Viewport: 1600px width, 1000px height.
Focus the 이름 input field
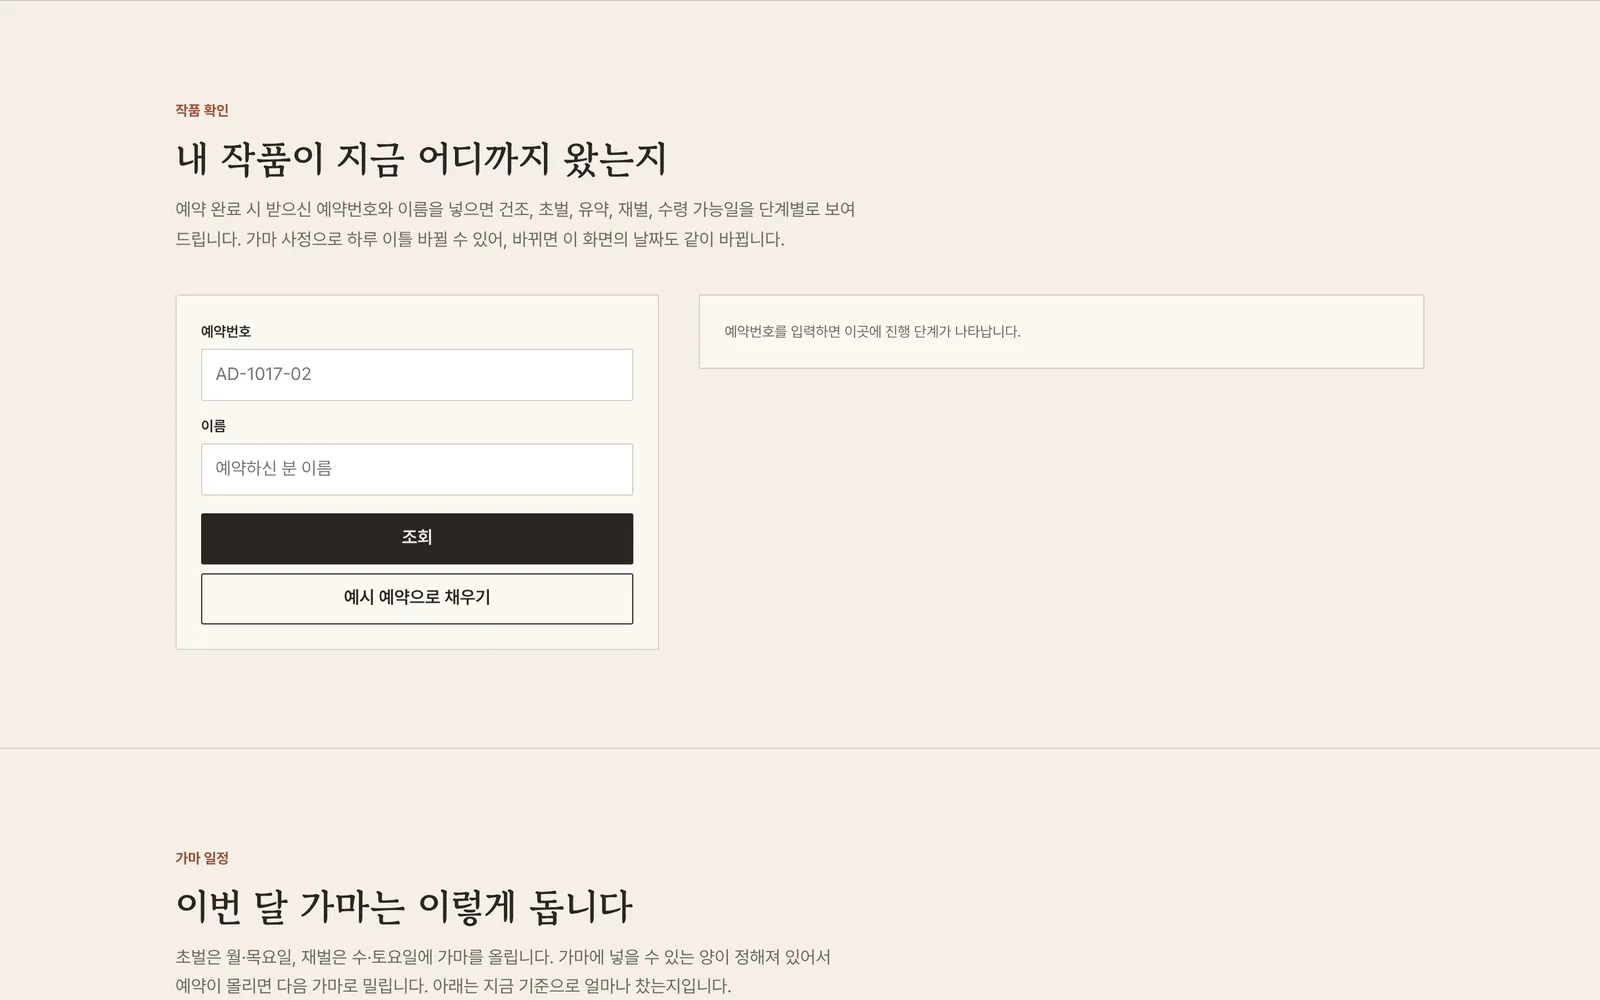coord(417,469)
